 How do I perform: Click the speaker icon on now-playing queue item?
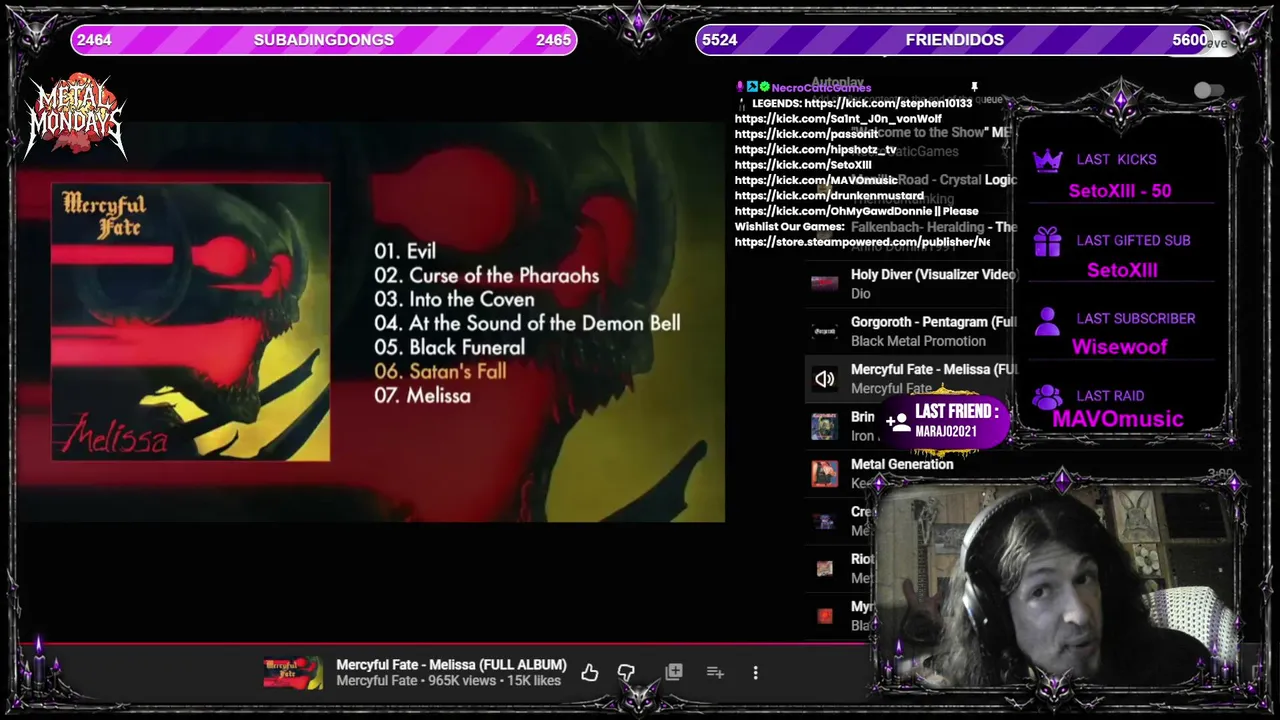[825, 379]
